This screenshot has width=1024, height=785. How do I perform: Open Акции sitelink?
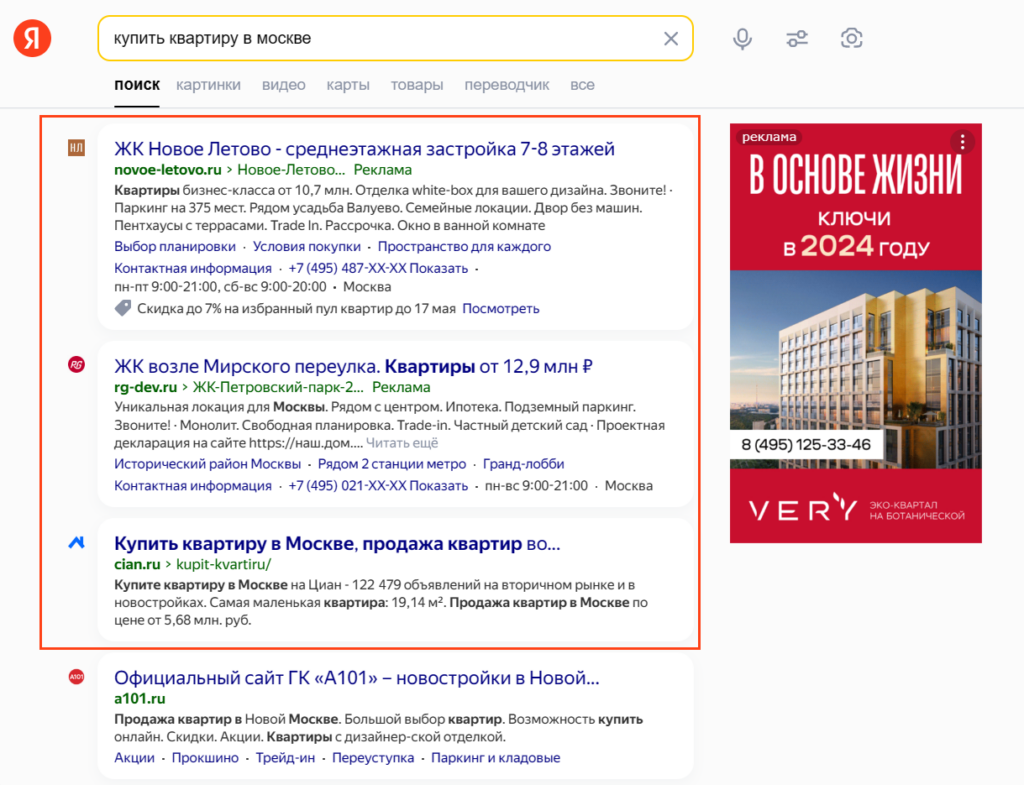point(135,758)
